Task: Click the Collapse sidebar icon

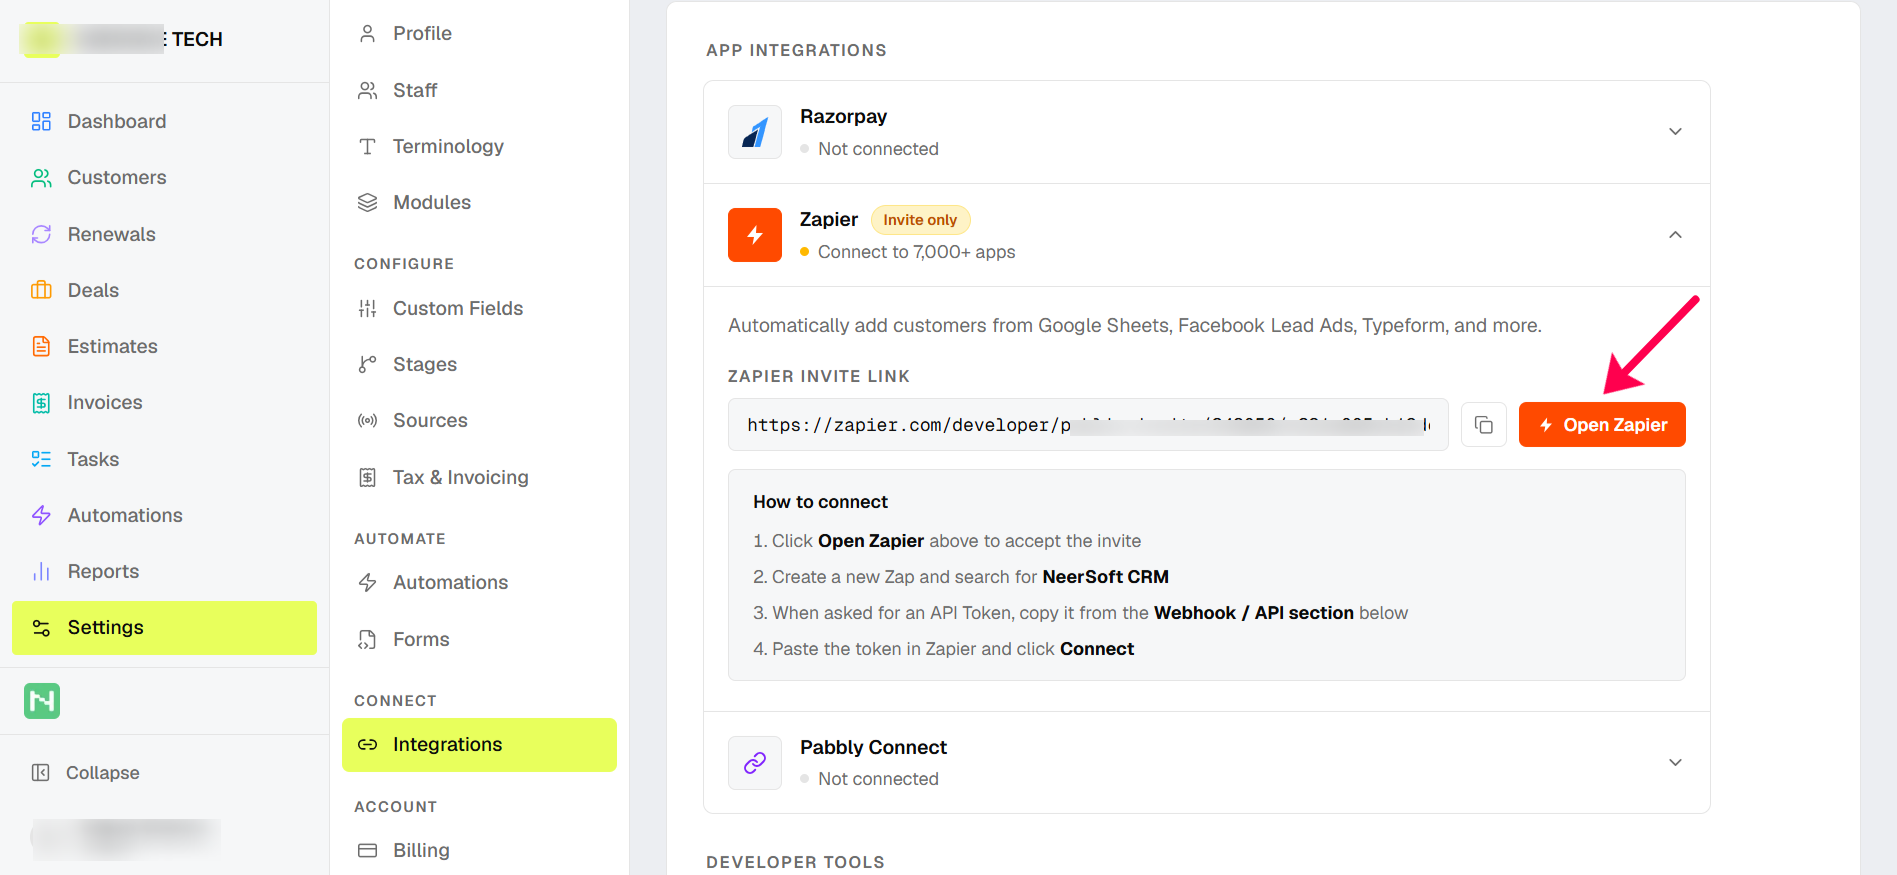Action: pyautogui.click(x=40, y=773)
